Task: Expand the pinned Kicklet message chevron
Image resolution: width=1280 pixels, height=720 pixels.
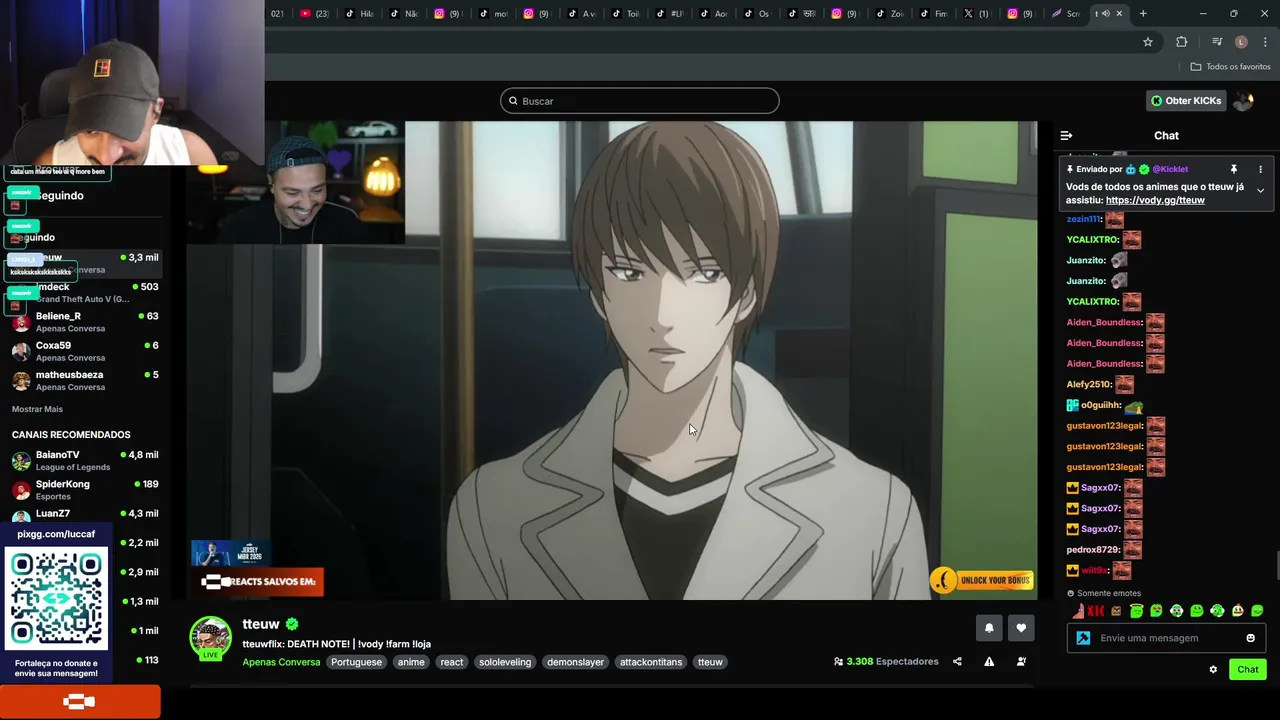Action: click(1260, 190)
